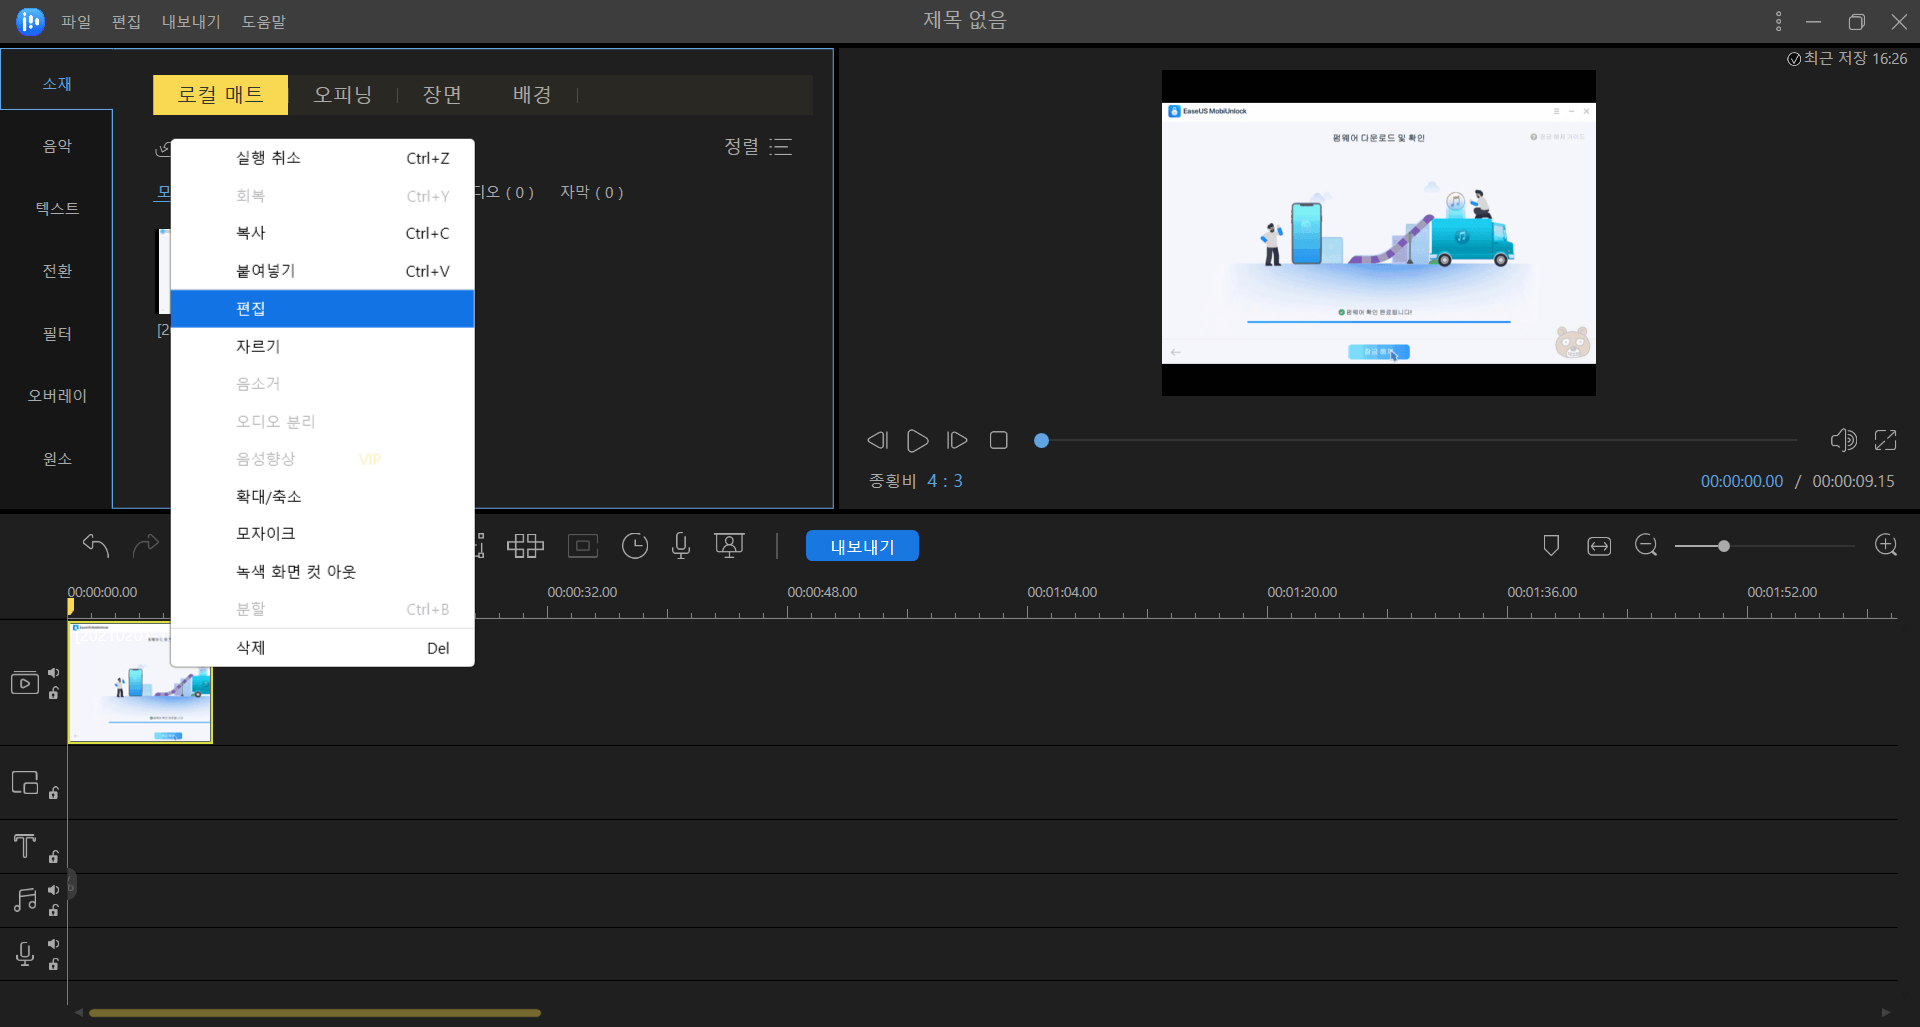Toggle lock on the text track
Screen dimensions: 1920x1027
(x=54, y=857)
